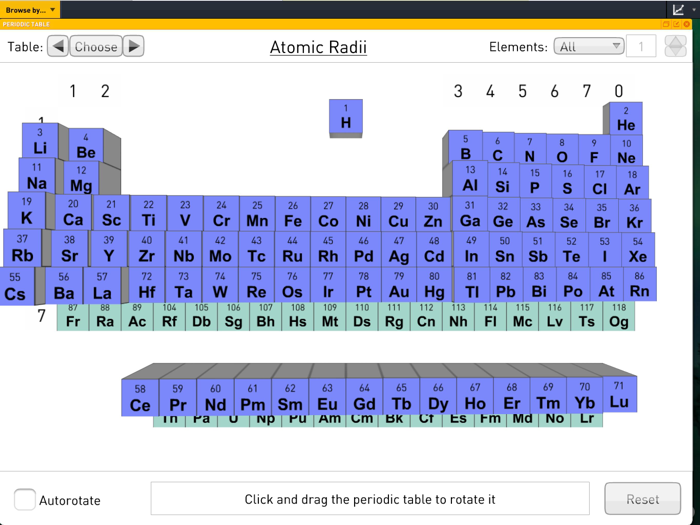
Task: Select the Potassium (K) element tile
Action: tap(27, 211)
